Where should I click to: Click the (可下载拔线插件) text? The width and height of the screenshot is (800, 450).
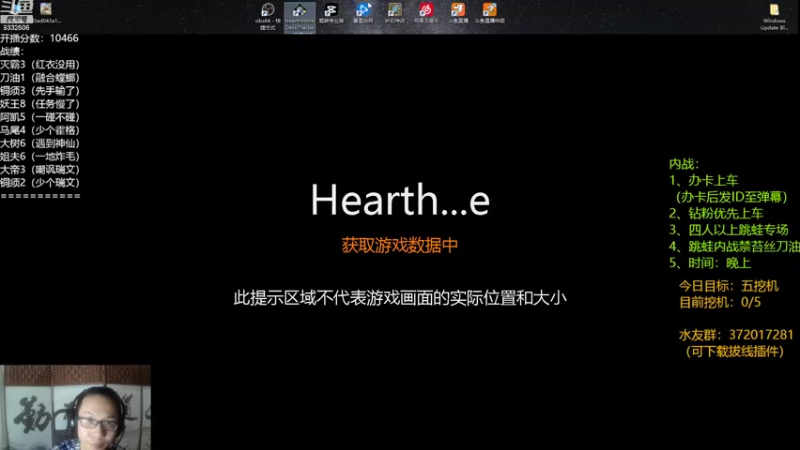(x=735, y=352)
